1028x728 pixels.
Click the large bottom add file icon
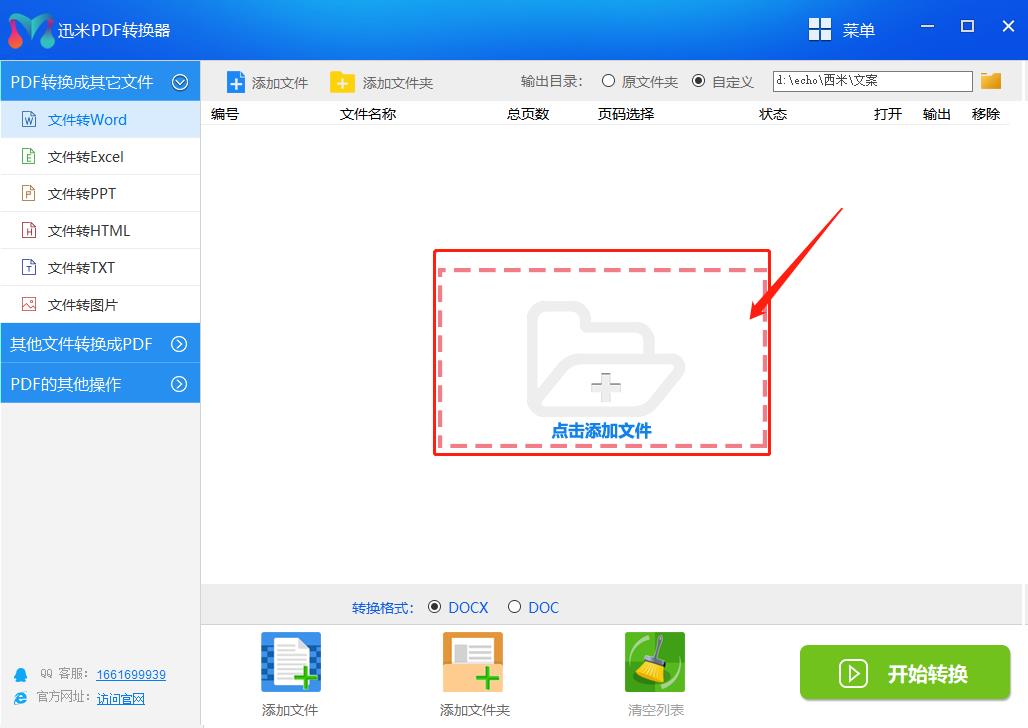[x=290, y=662]
